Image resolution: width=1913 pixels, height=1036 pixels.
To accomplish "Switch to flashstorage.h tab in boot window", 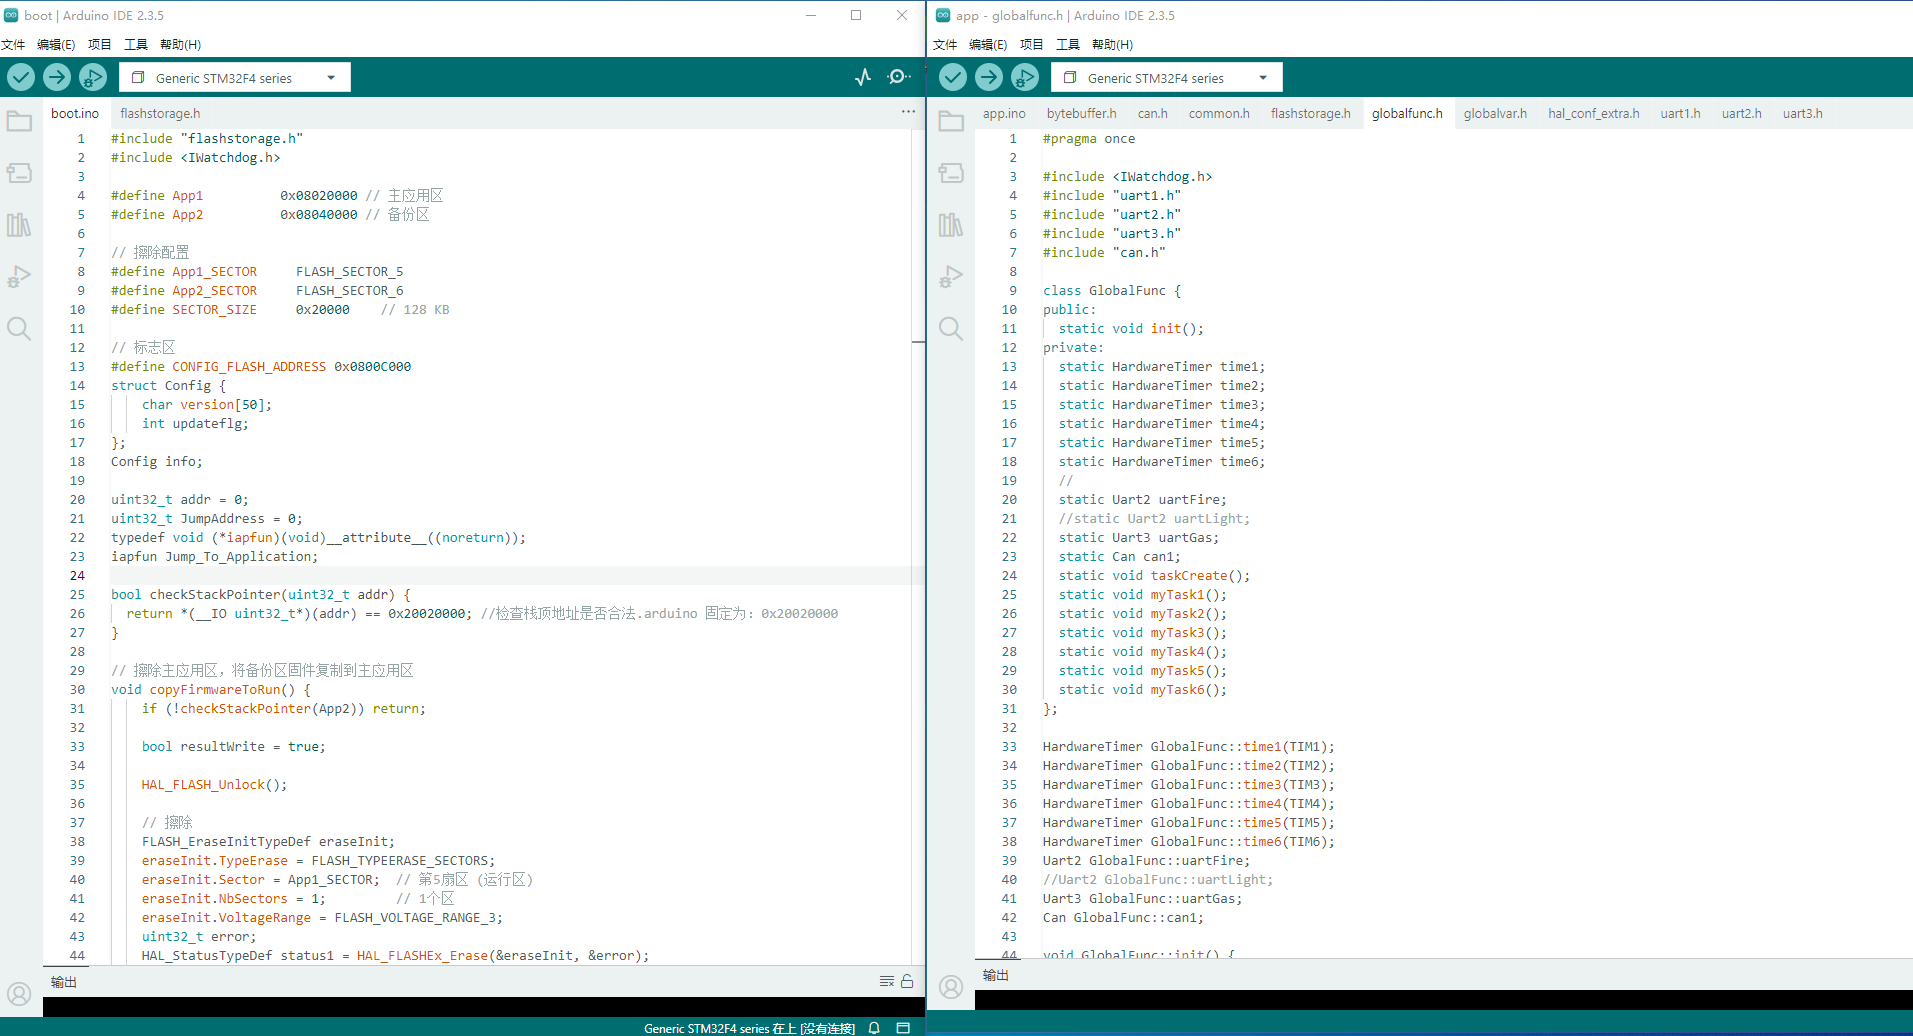I will pyautogui.click(x=160, y=113).
